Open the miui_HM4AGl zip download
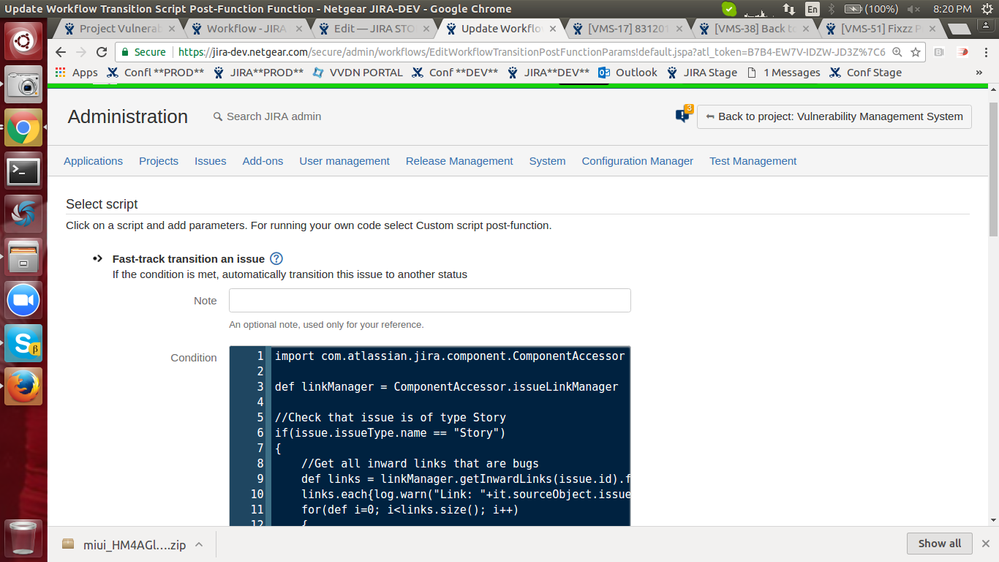The height and width of the screenshot is (562, 999). [125, 545]
